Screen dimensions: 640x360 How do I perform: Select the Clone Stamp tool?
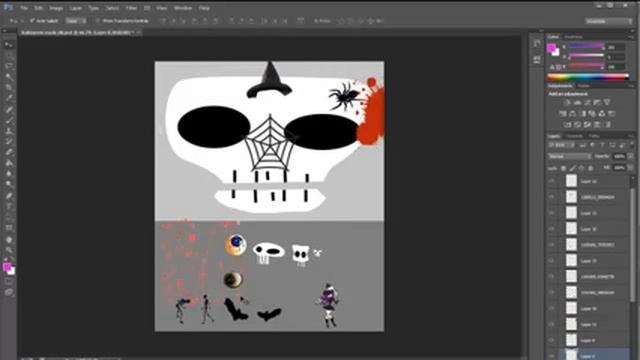(9, 131)
